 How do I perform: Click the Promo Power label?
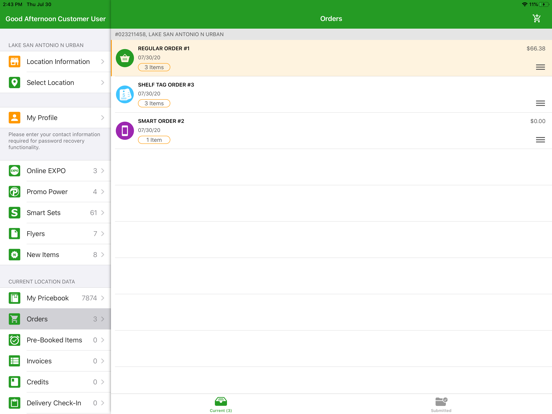[x=47, y=192]
